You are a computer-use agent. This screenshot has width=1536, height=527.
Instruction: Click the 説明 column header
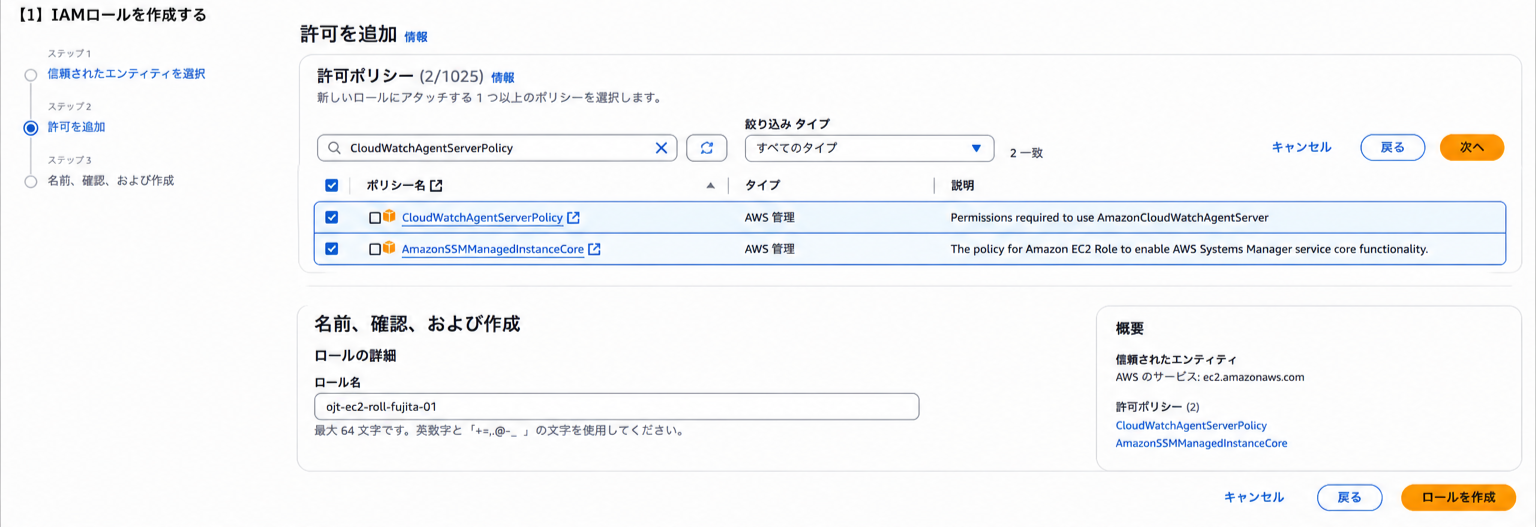pyautogui.click(x=962, y=186)
